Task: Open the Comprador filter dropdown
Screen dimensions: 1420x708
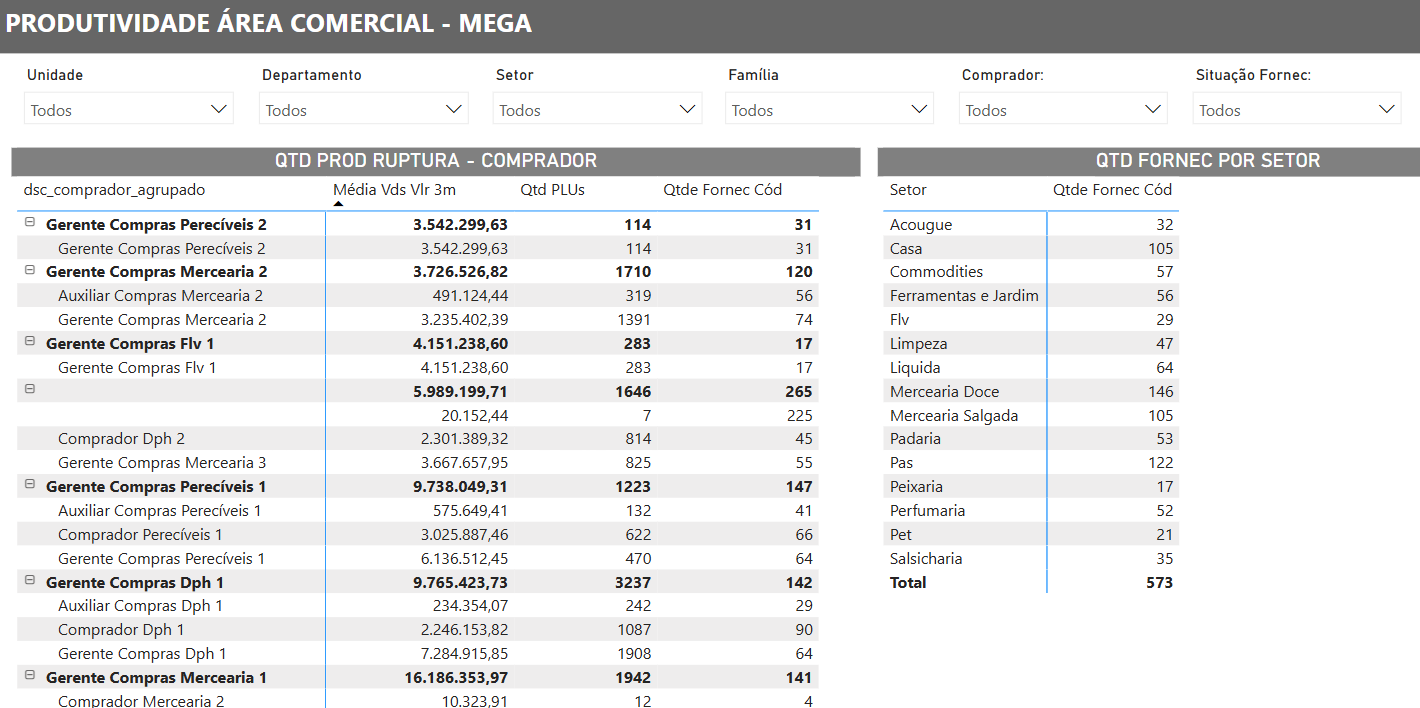Action: 1063,109
